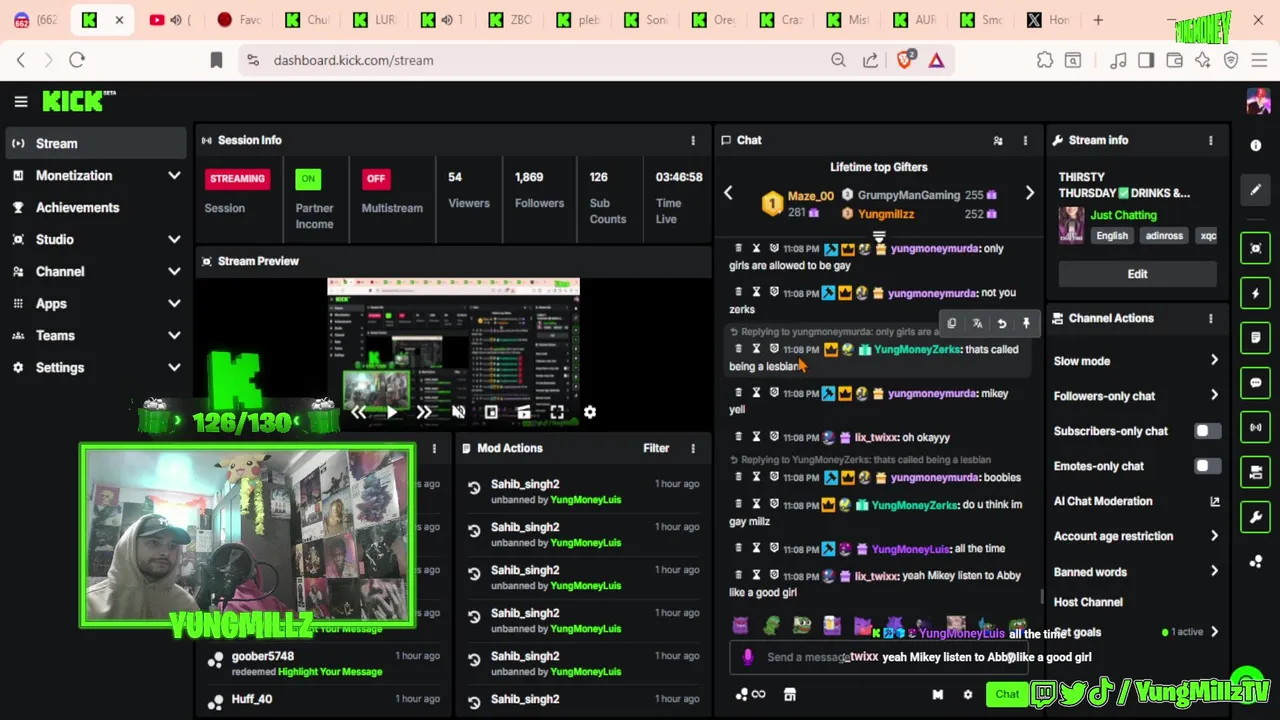Open stream preview settings gear

click(590, 412)
